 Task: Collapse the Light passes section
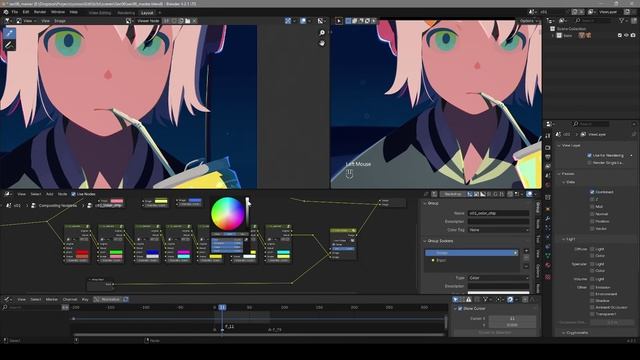[569, 239]
